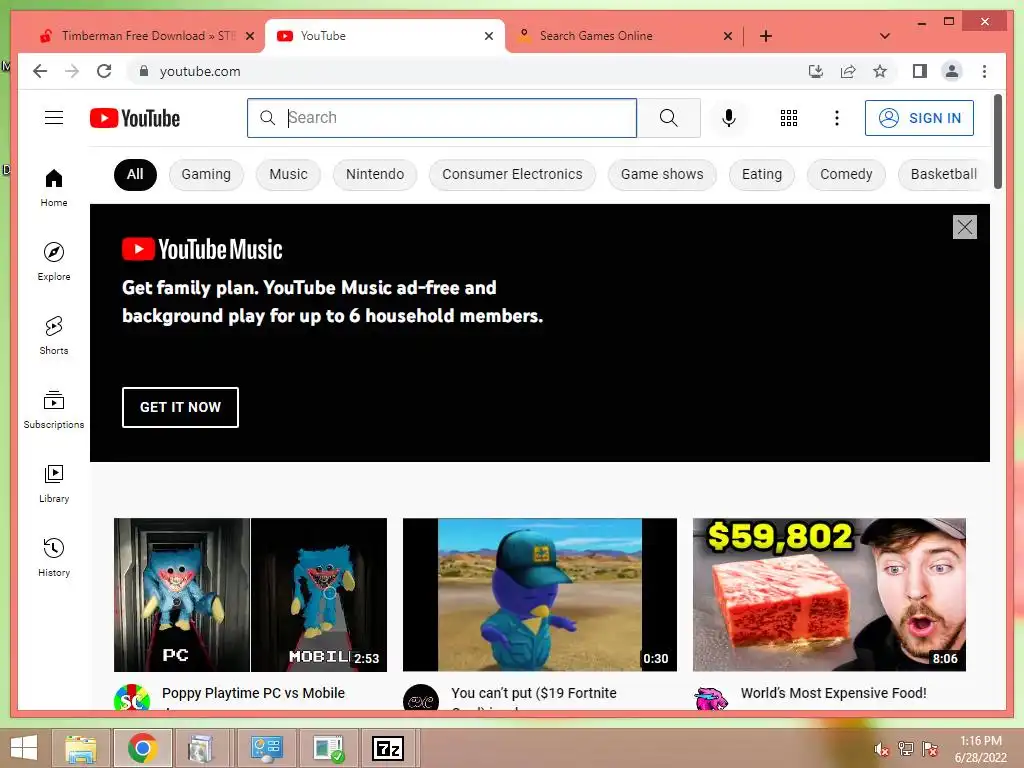The height and width of the screenshot is (768, 1024).
Task: Click the page vertical scrollbar
Action: (997, 141)
